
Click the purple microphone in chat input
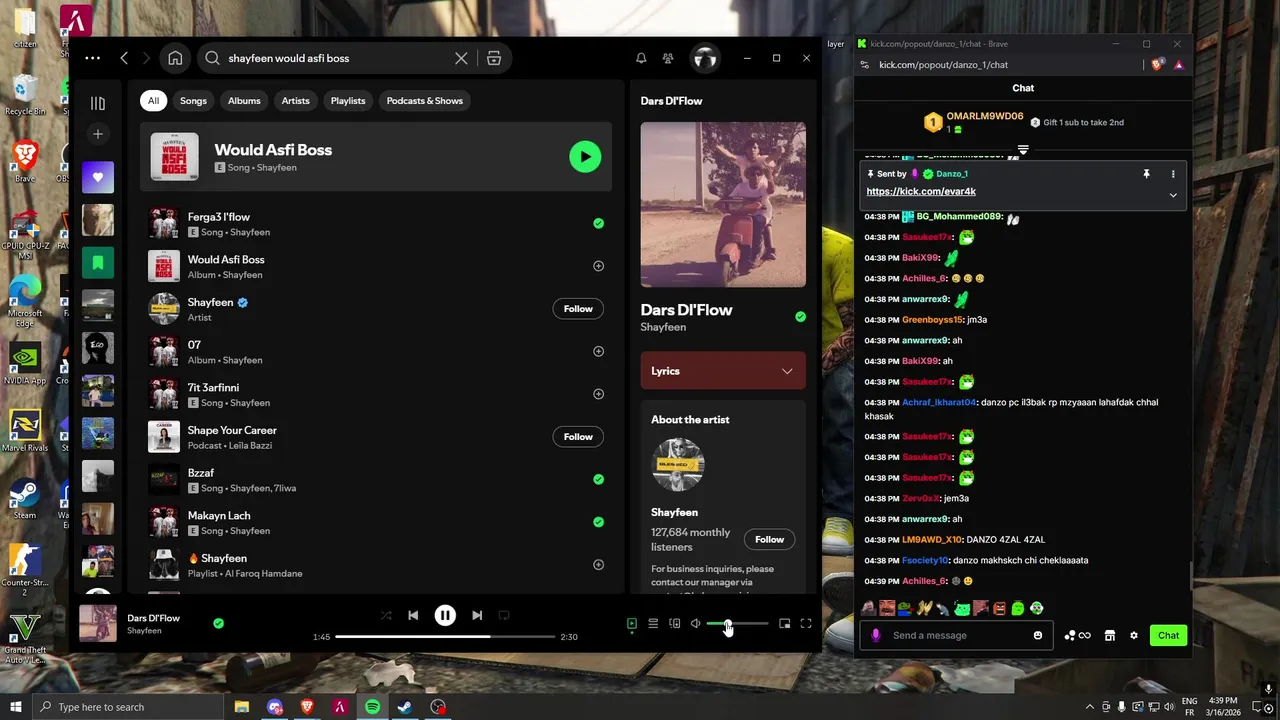(877, 635)
